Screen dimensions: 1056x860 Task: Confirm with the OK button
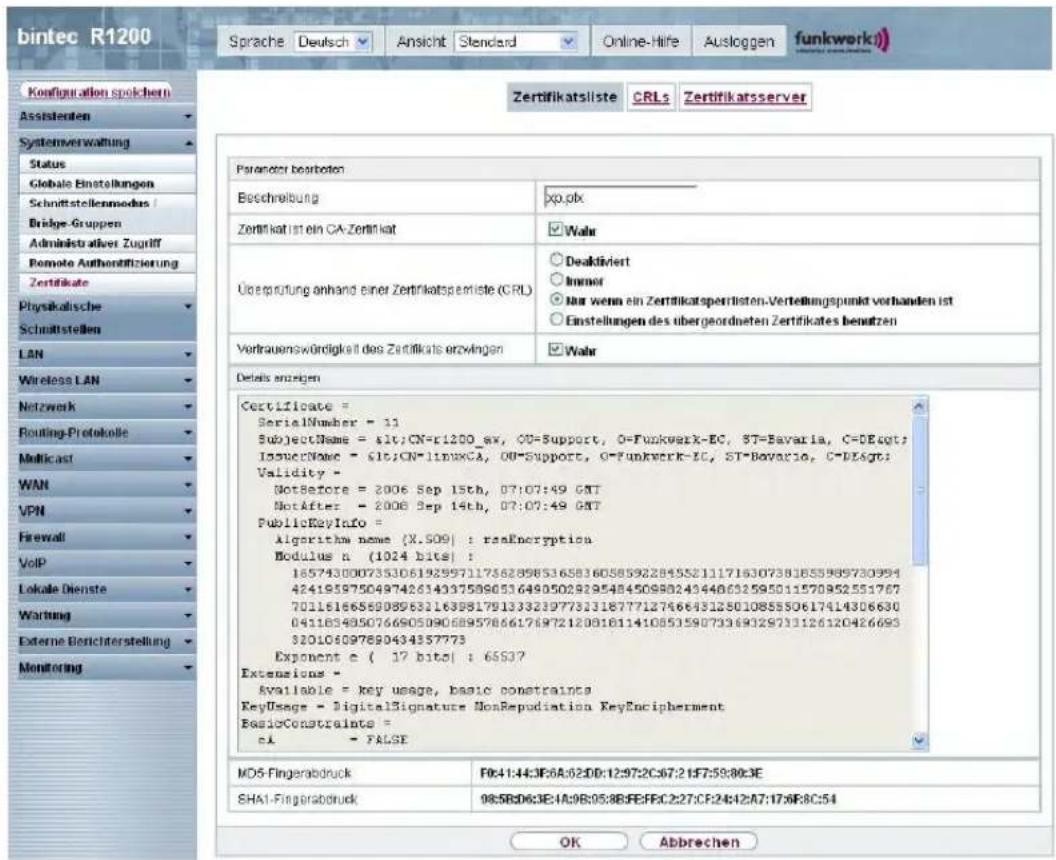click(569, 842)
